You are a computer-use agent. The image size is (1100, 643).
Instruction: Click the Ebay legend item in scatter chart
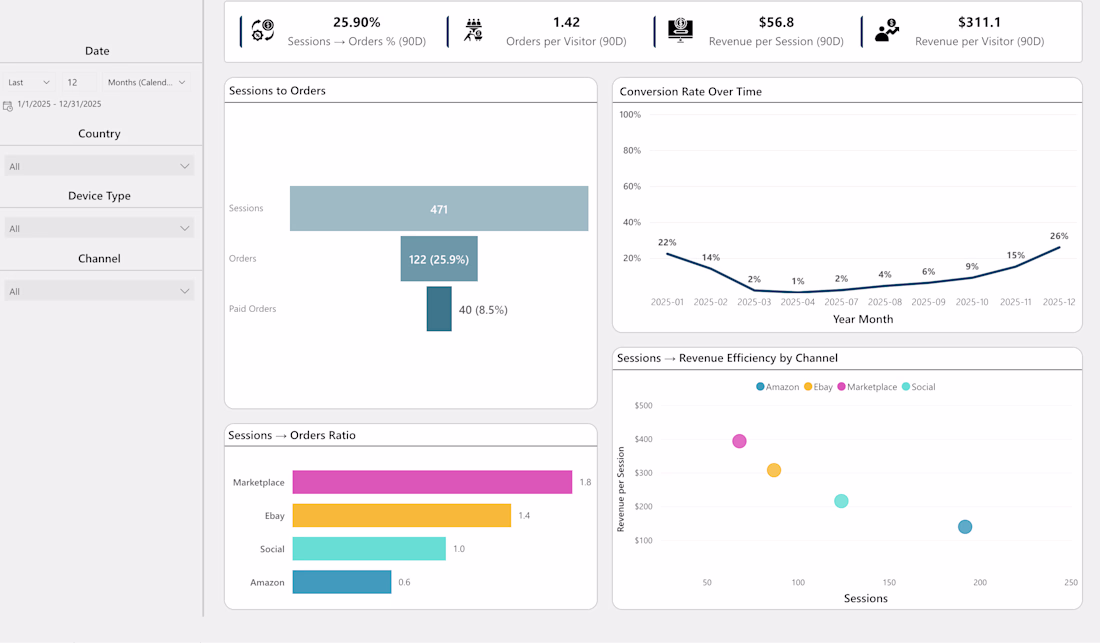tap(818, 386)
